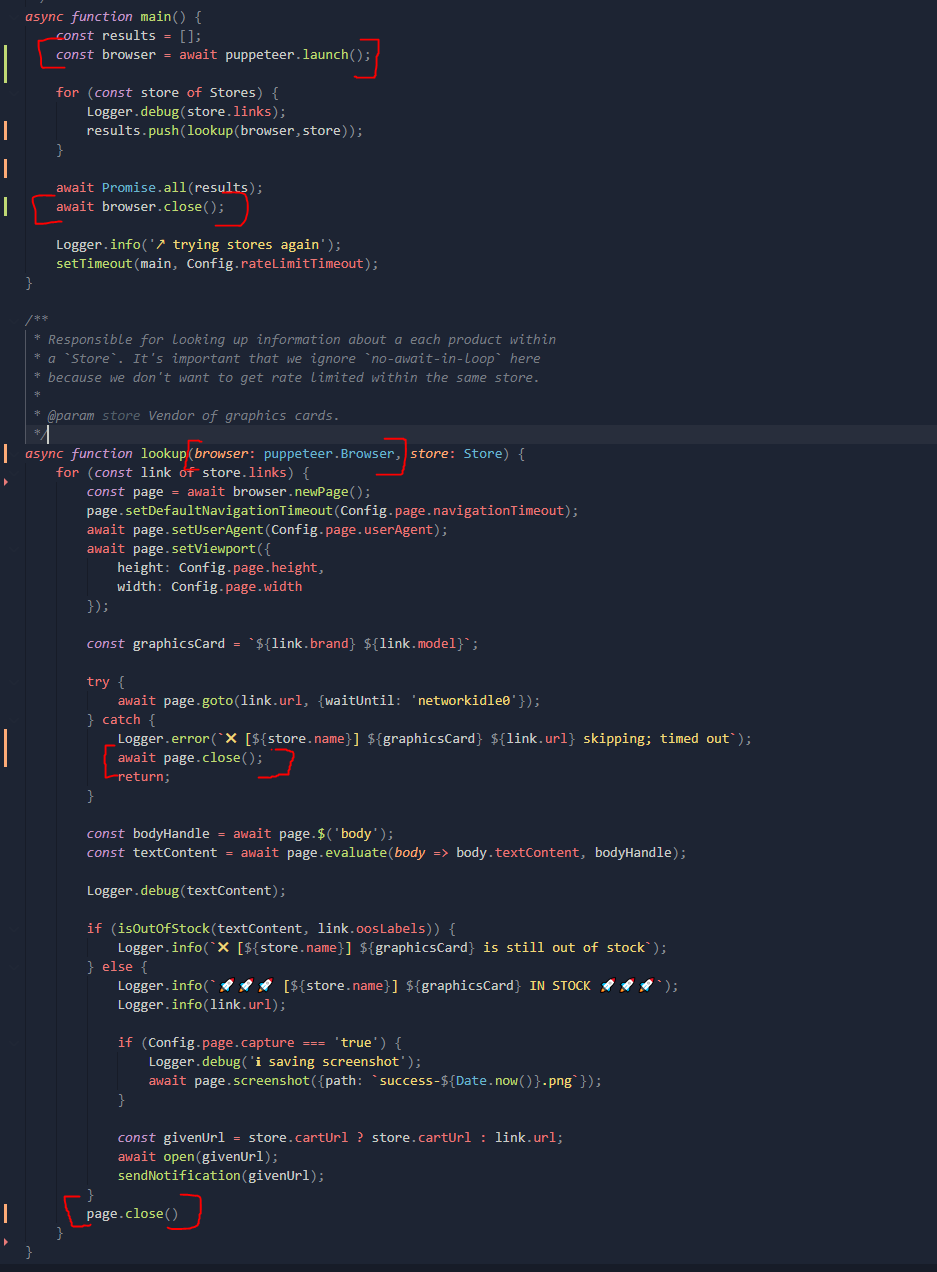This screenshot has height=1272, width=937.
Task: Click 'await page.setUserAgent(Config.page.userAgent);' line
Action: pyautogui.click(x=267, y=529)
